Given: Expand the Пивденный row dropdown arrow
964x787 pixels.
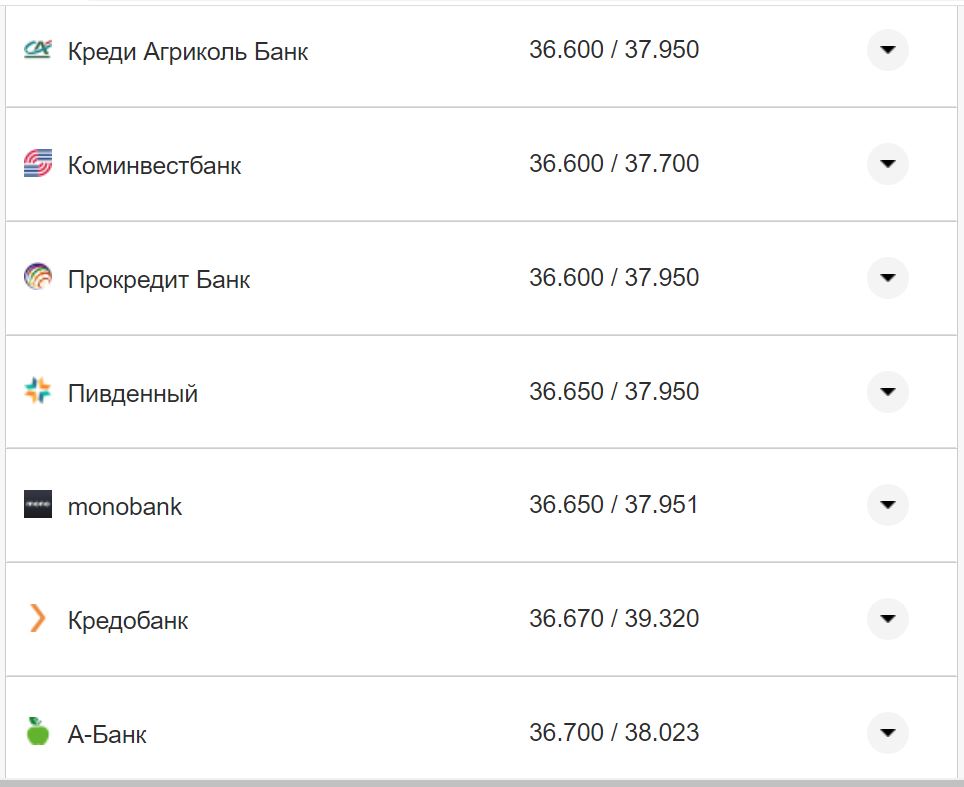Looking at the screenshot, I should coord(887,391).
